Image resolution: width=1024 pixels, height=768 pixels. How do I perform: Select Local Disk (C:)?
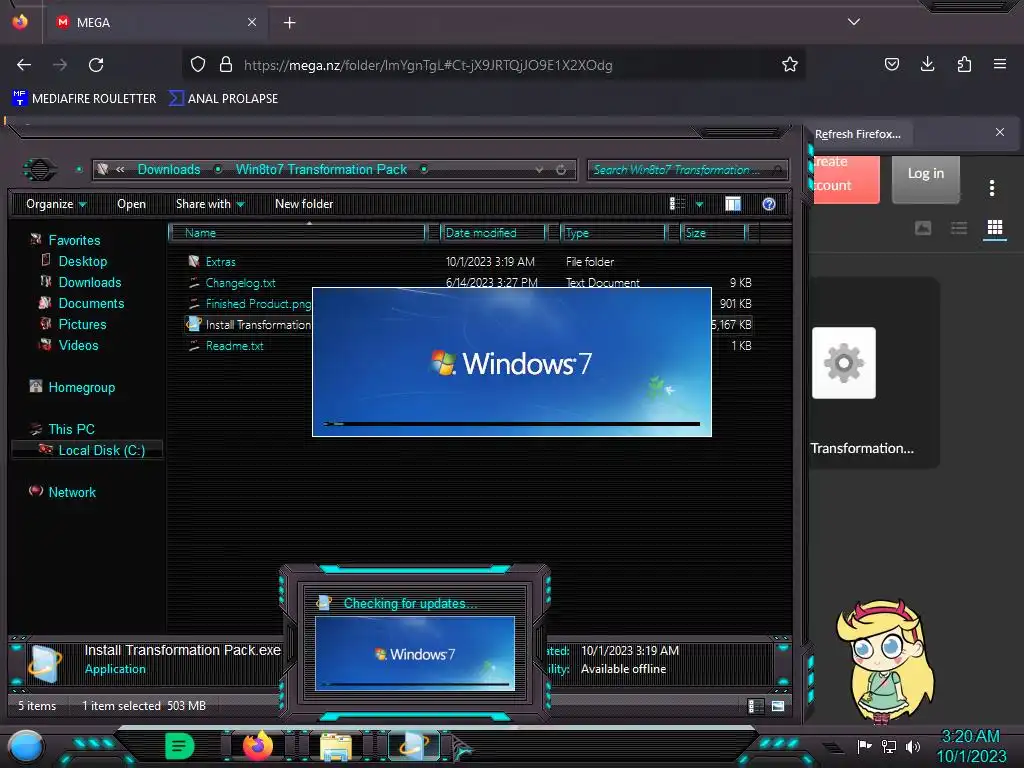[88, 450]
